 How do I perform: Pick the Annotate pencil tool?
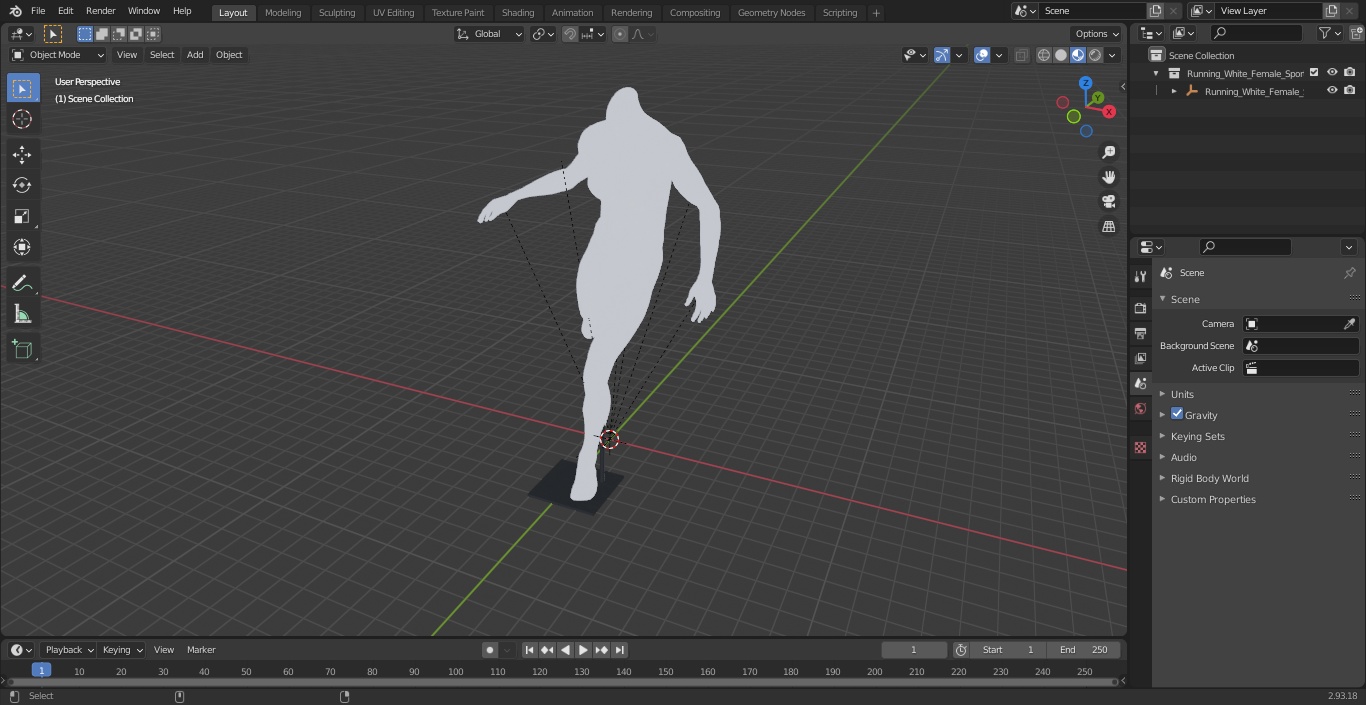tap(22, 283)
